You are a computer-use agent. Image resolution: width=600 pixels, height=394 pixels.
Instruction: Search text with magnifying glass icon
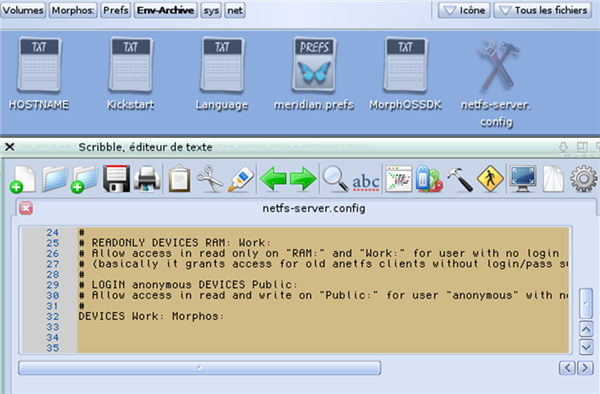coord(335,179)
